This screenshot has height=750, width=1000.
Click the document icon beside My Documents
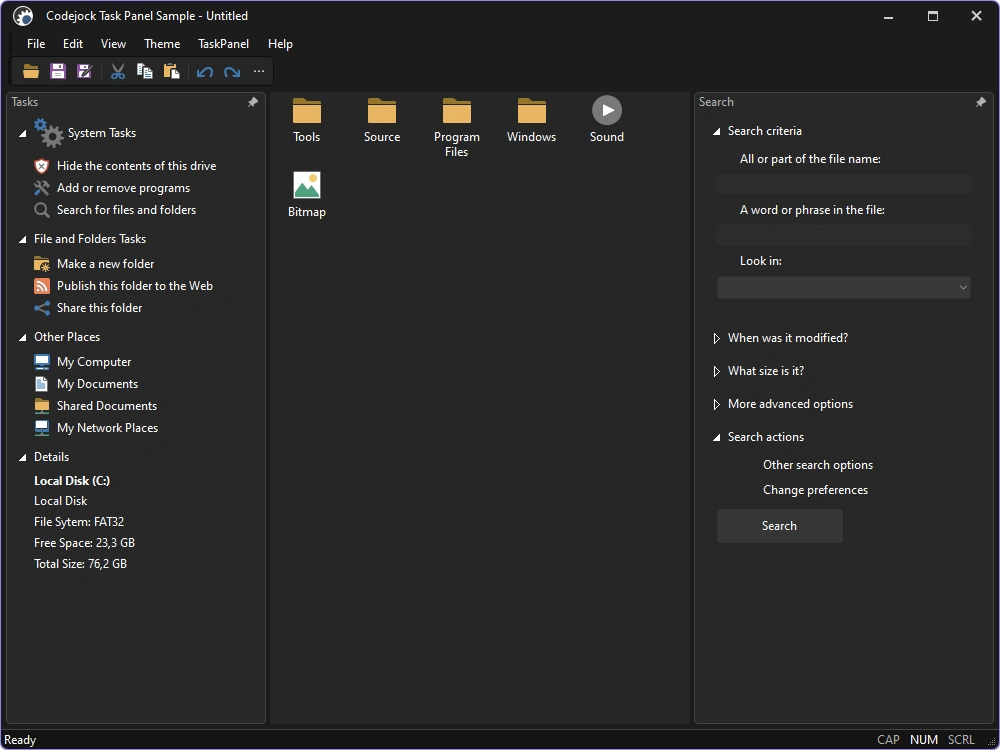(x=41, y=384)
